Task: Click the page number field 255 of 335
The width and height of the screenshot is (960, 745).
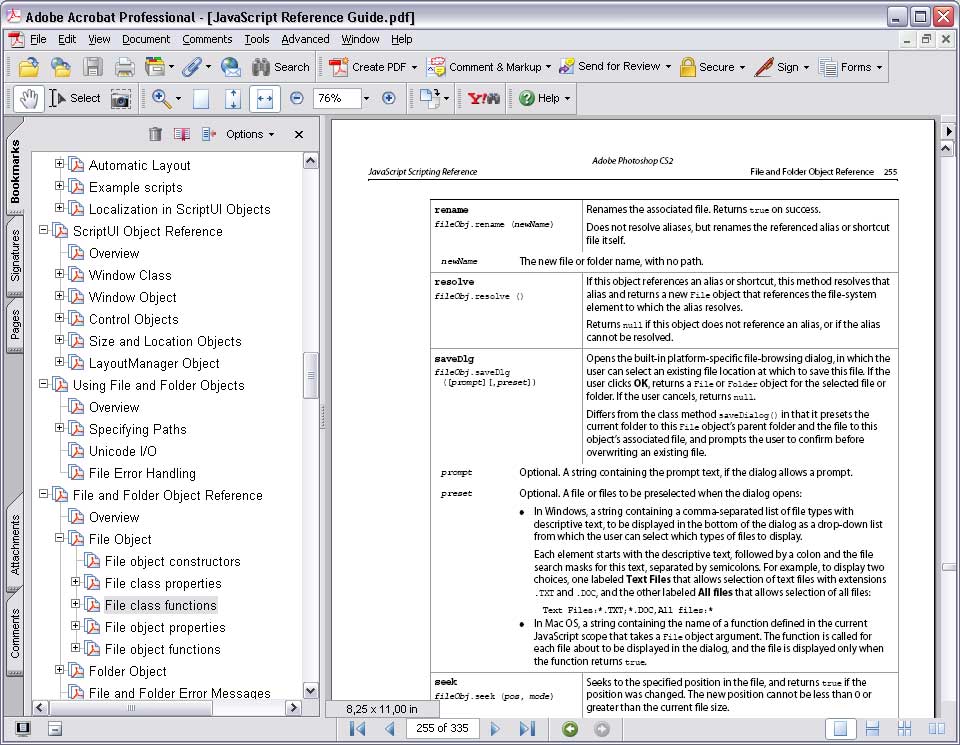Action: 442,728
